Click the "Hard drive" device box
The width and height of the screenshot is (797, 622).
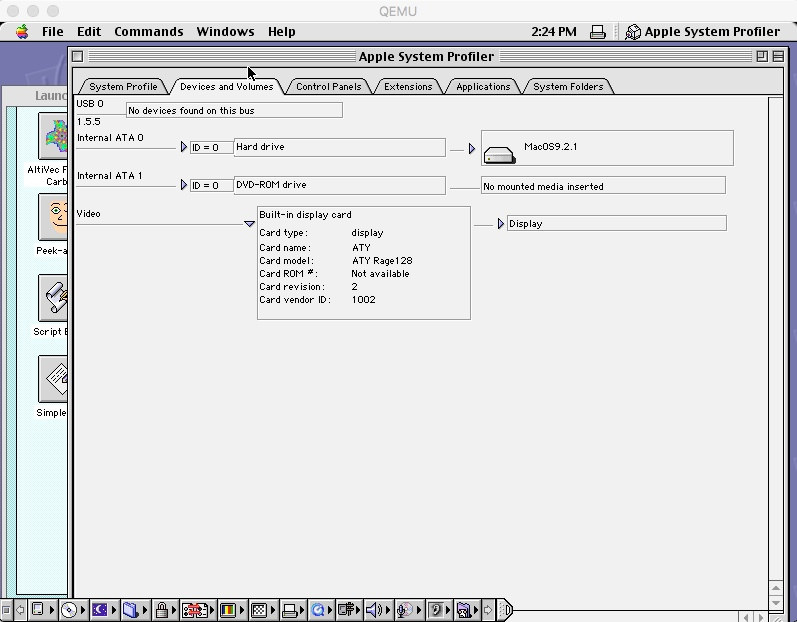340,147
